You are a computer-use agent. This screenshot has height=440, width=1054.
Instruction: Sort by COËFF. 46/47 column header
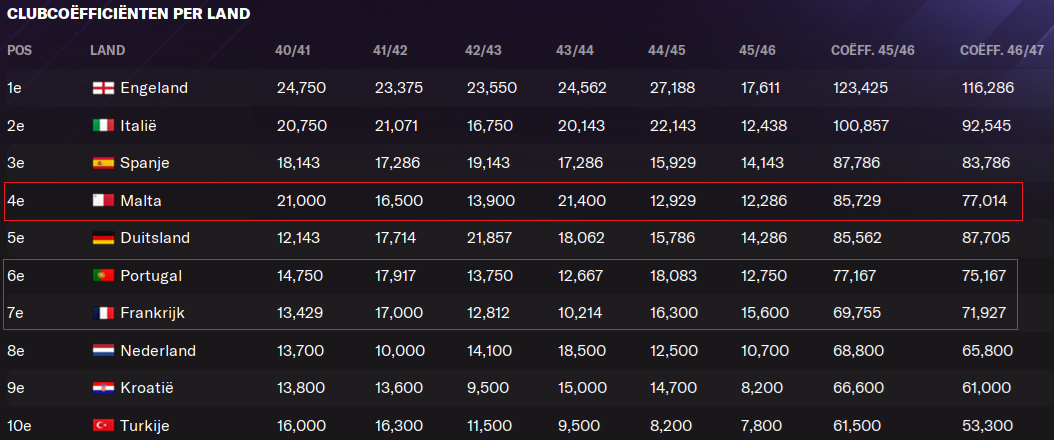(1001, 50)
